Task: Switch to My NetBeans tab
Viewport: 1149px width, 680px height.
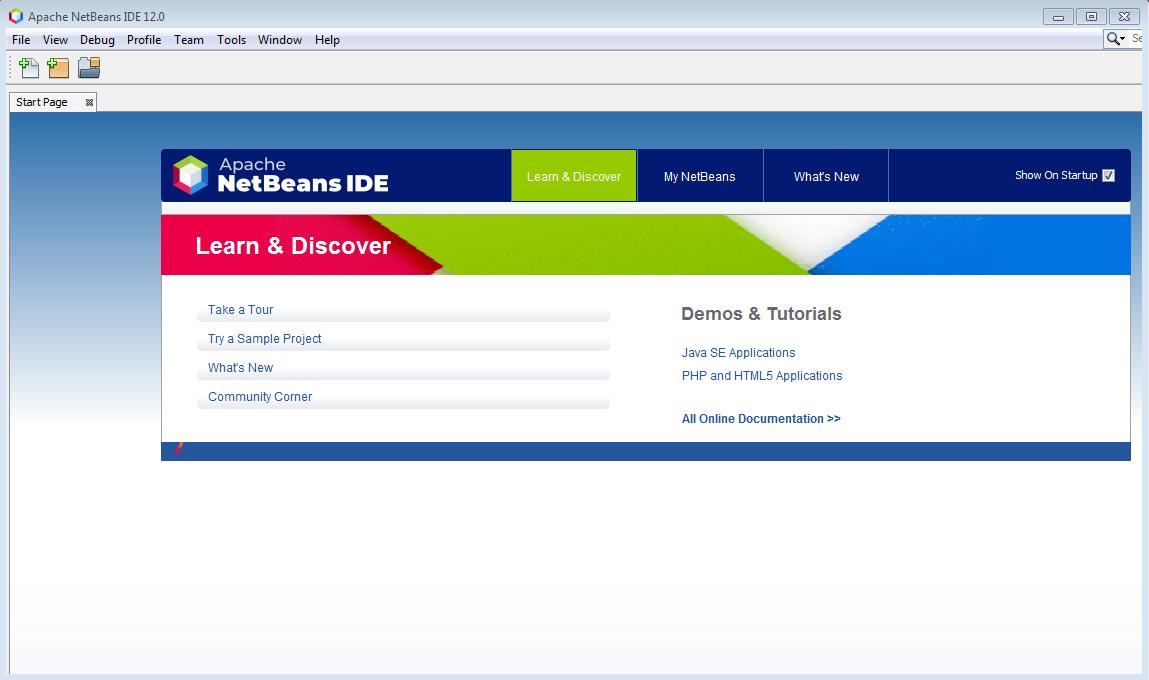Action: pyautogui.click(x=700, y=176)
